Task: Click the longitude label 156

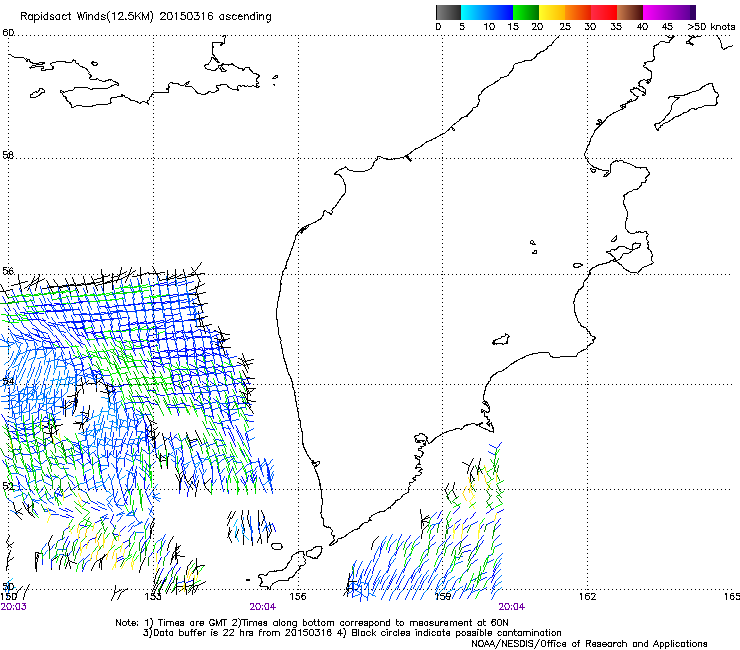Action: click(x=298, y=597)
